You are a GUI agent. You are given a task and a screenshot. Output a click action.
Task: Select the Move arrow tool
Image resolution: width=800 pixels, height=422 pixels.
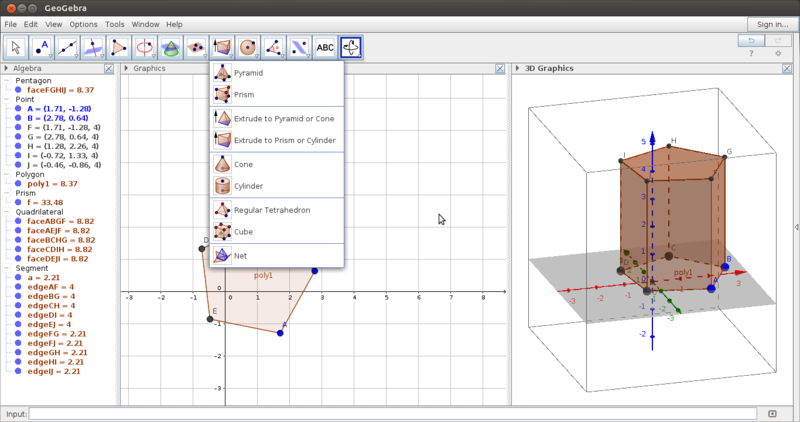16,47
